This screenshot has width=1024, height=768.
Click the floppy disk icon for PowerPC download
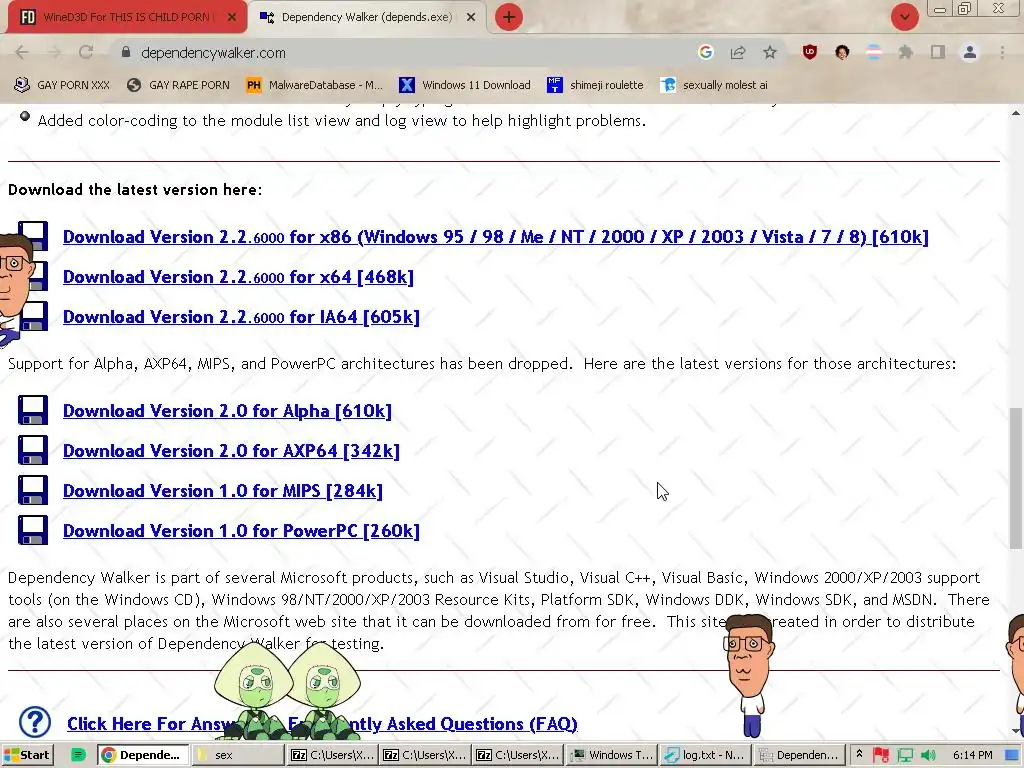pyautogui.click(x=33, y=530)
